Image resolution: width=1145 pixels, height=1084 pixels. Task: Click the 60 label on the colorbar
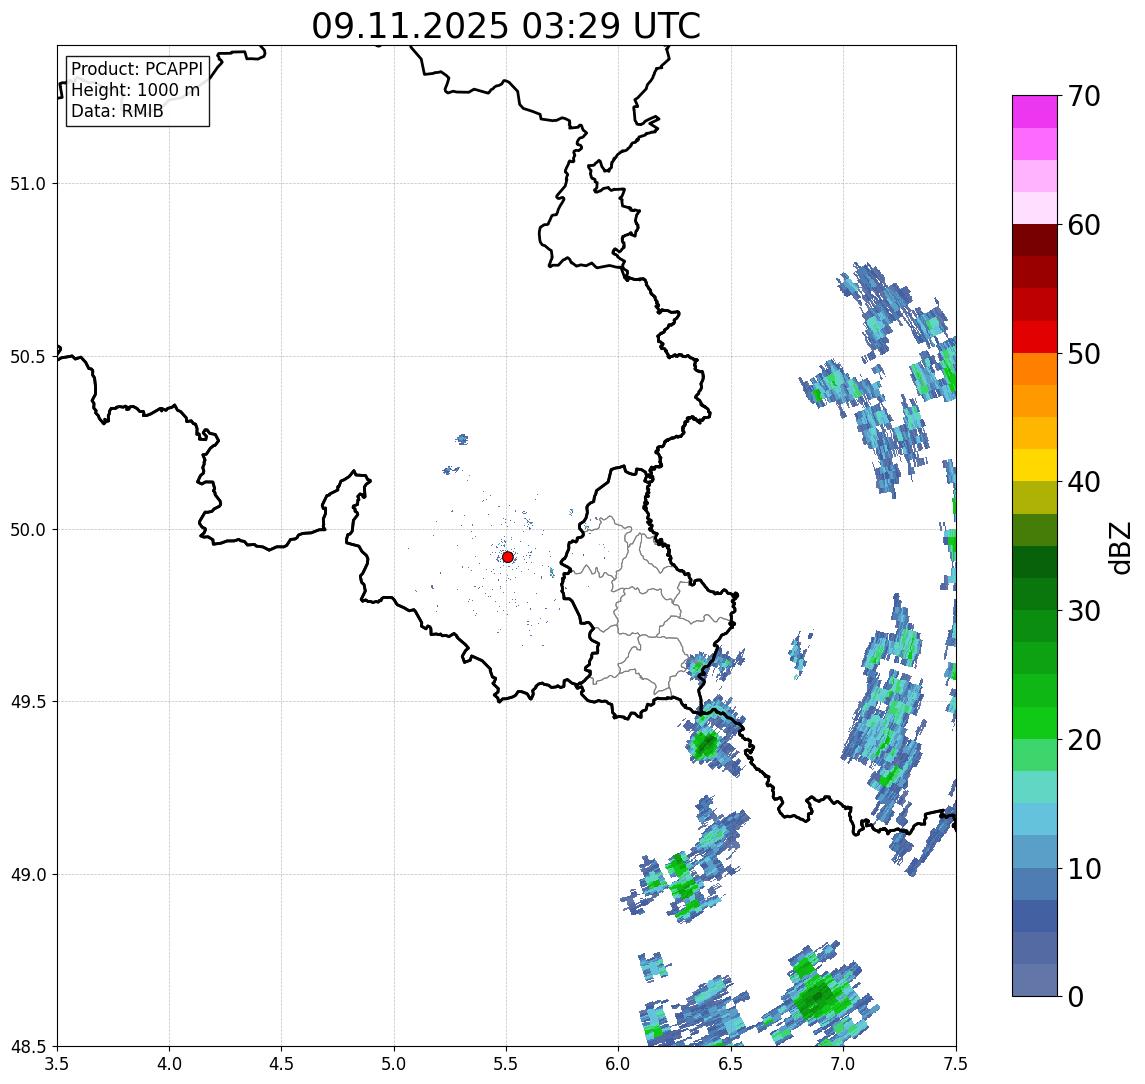coord(1084,225)
